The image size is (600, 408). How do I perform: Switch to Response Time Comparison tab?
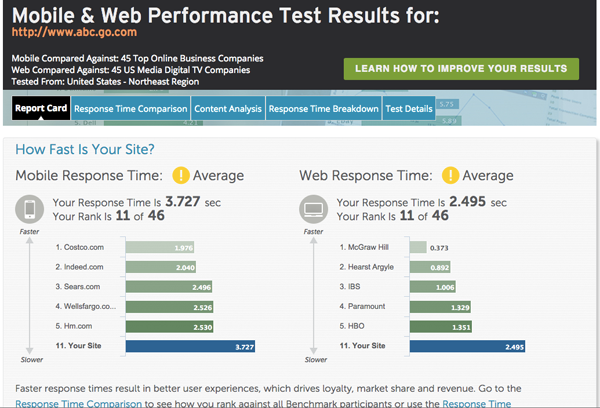[x=130, y=109]
